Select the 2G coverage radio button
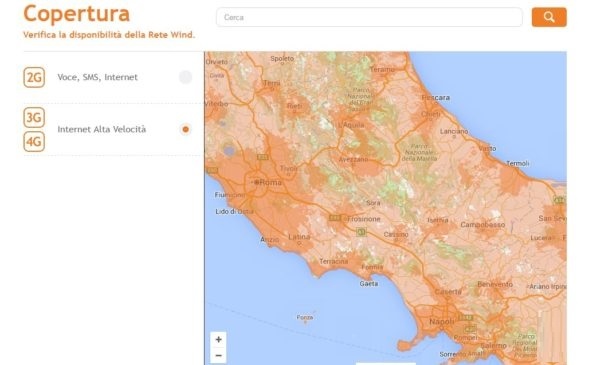600x365 pixels. [x=185, y=77]
